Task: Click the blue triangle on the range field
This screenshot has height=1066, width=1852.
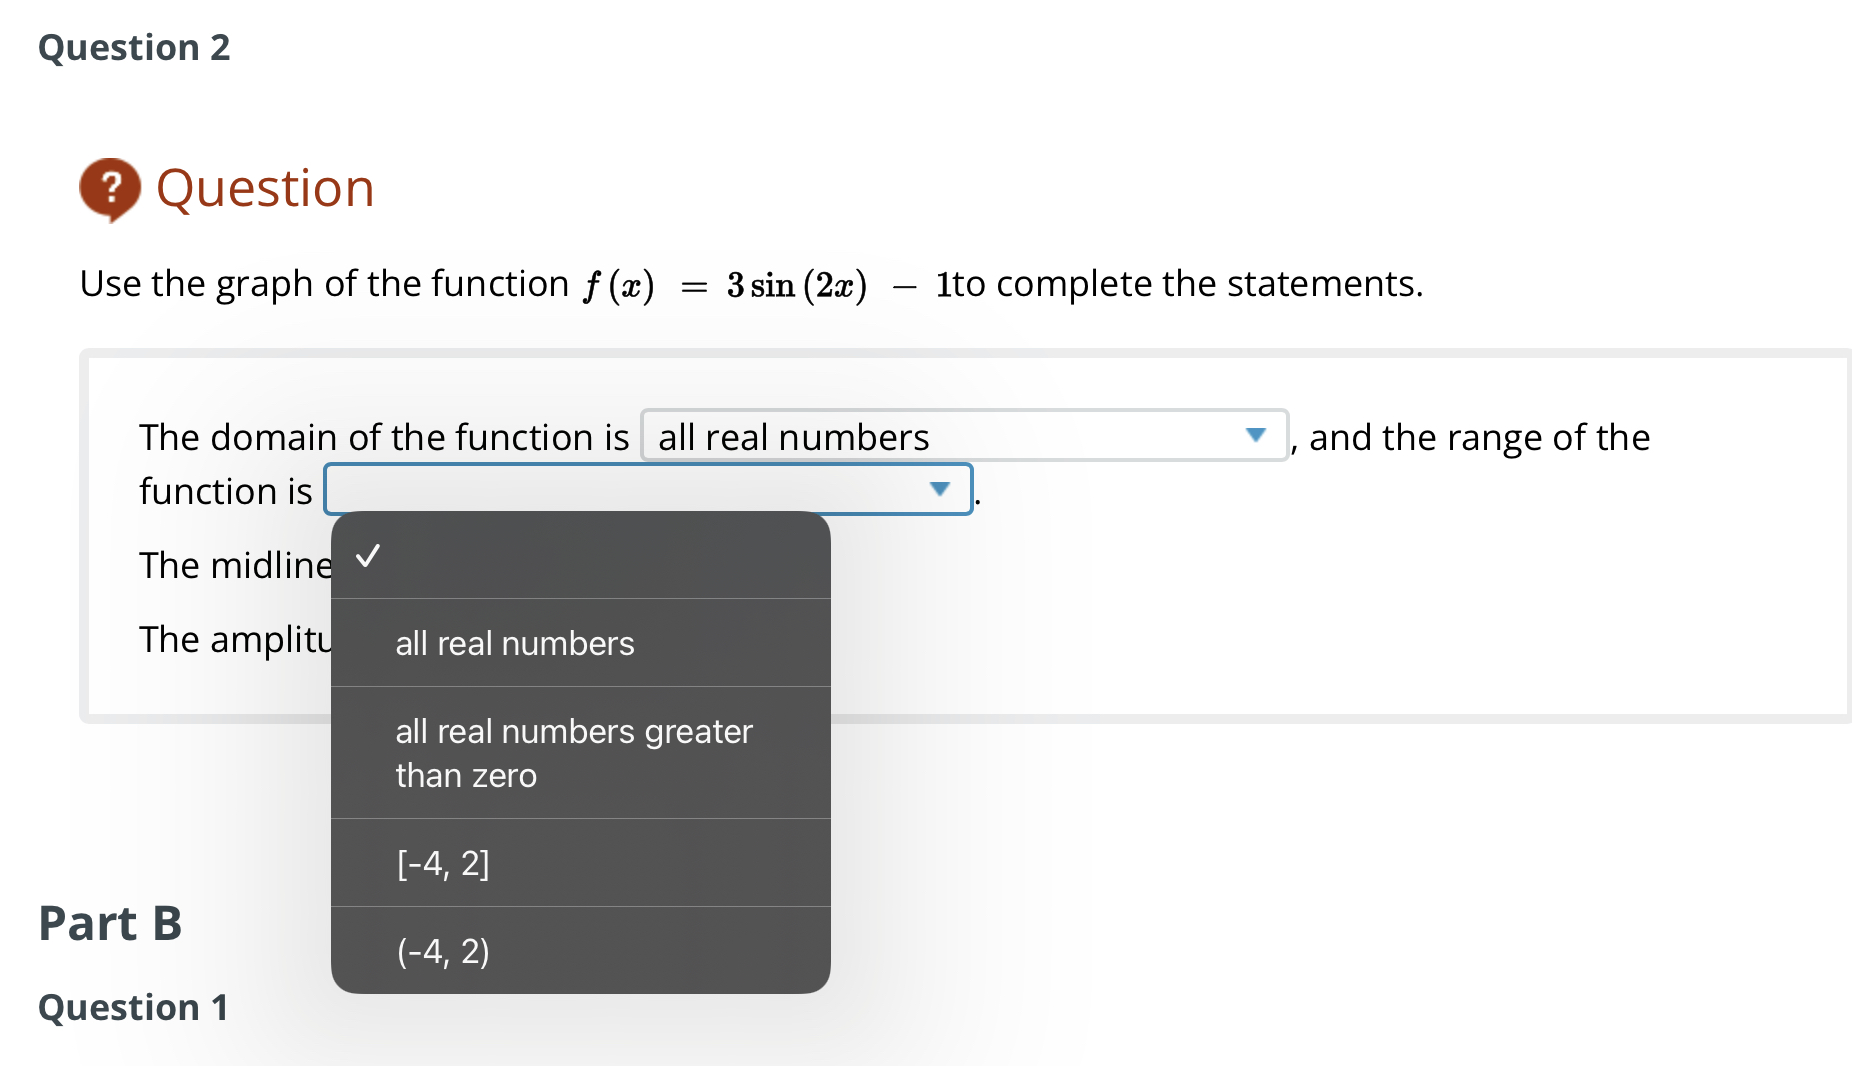Action: click(x=939, y=489)
